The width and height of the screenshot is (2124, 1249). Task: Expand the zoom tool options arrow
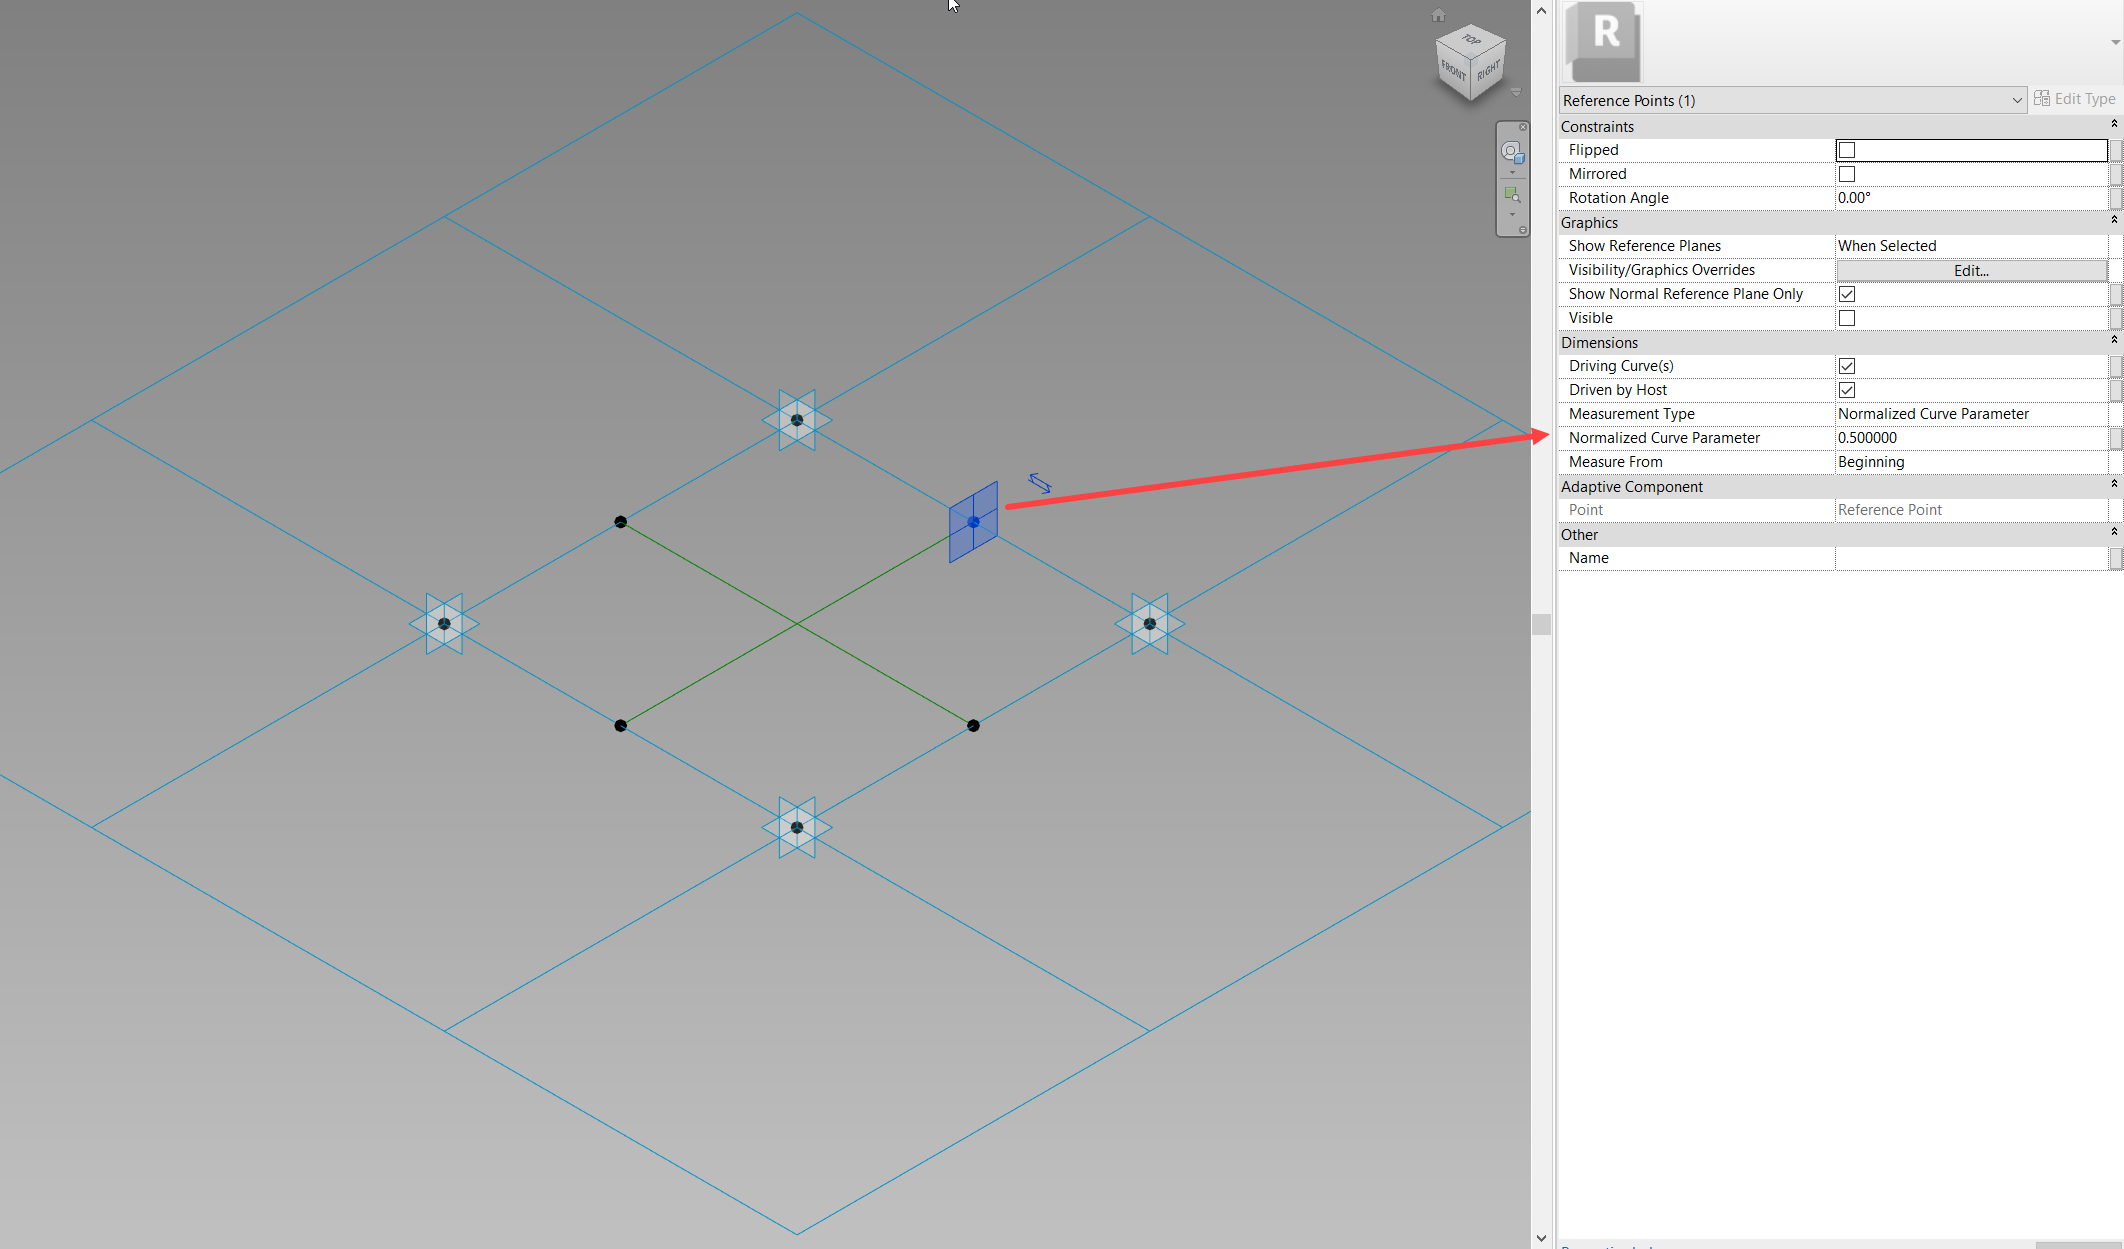click(1512, 214)
